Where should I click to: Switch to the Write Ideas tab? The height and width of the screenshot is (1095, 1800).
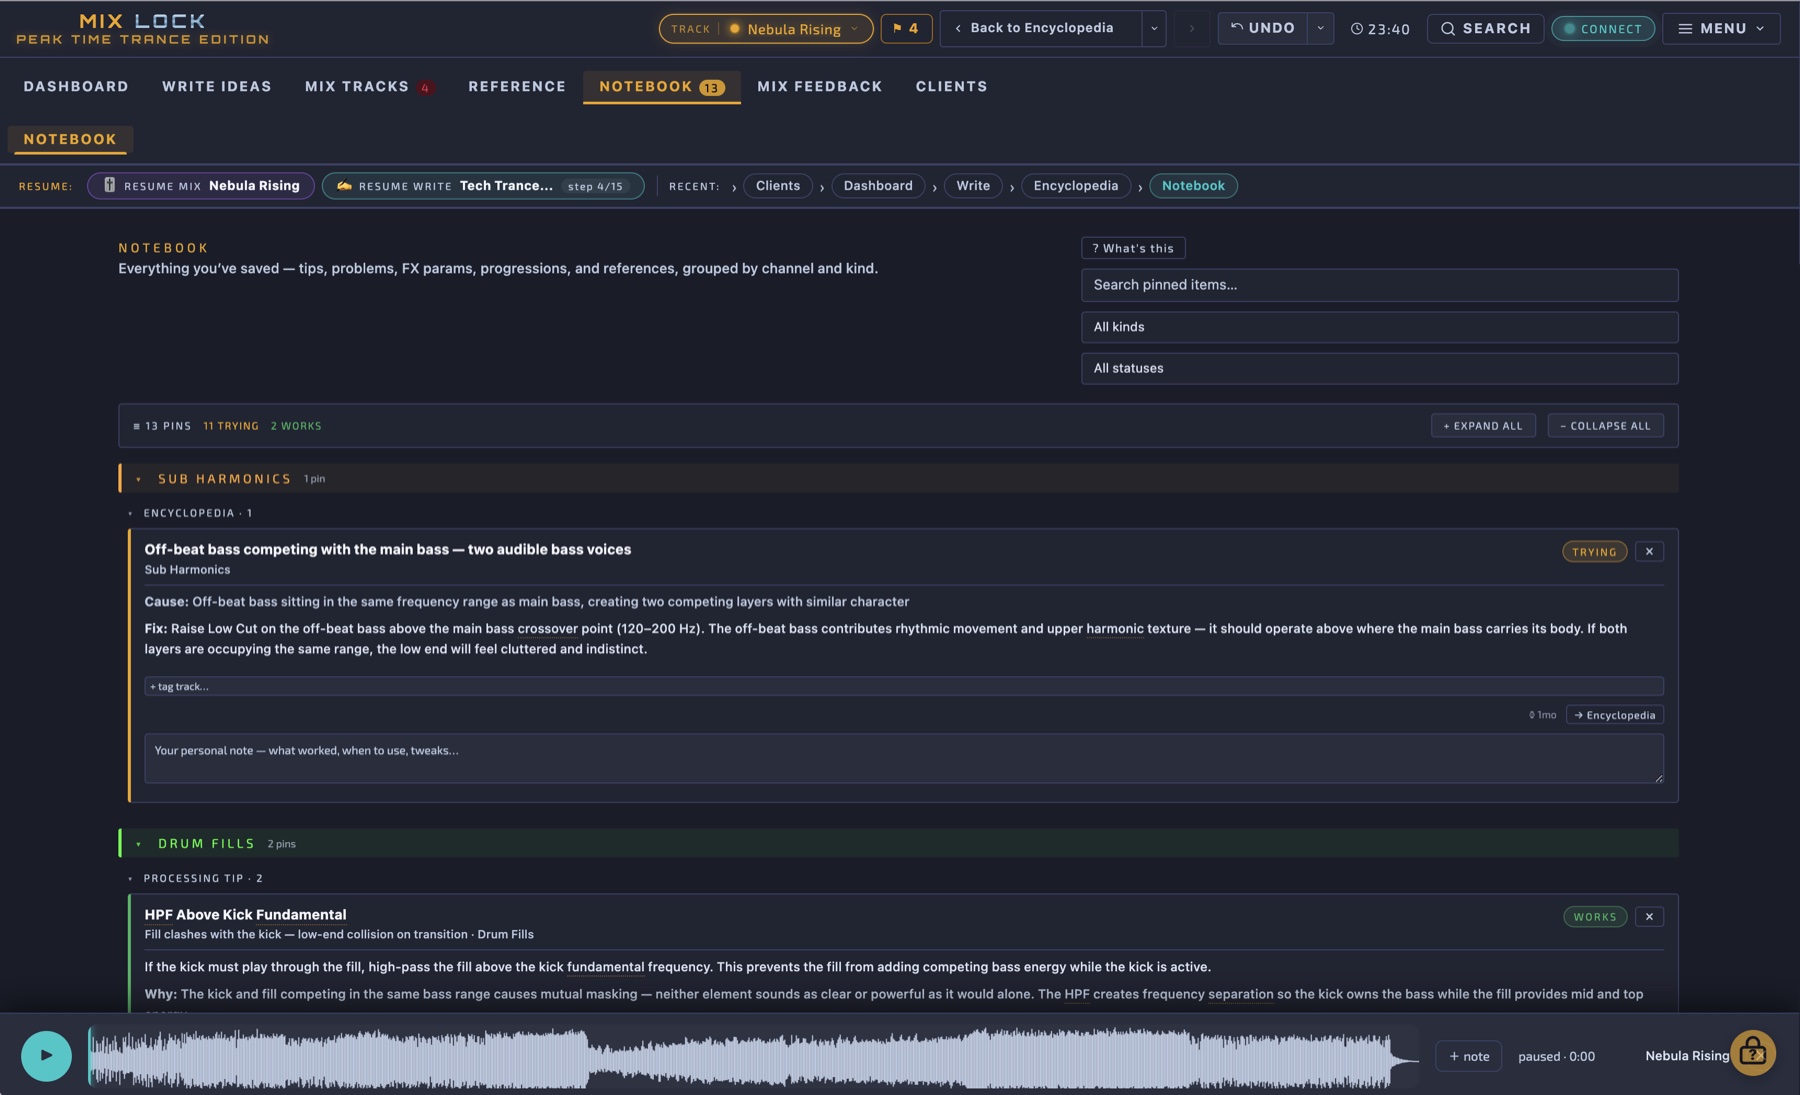click(217, 87)
